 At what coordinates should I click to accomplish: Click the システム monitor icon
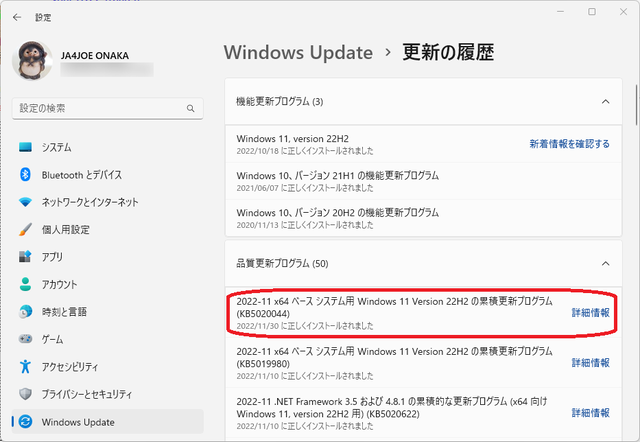(25, 147)
